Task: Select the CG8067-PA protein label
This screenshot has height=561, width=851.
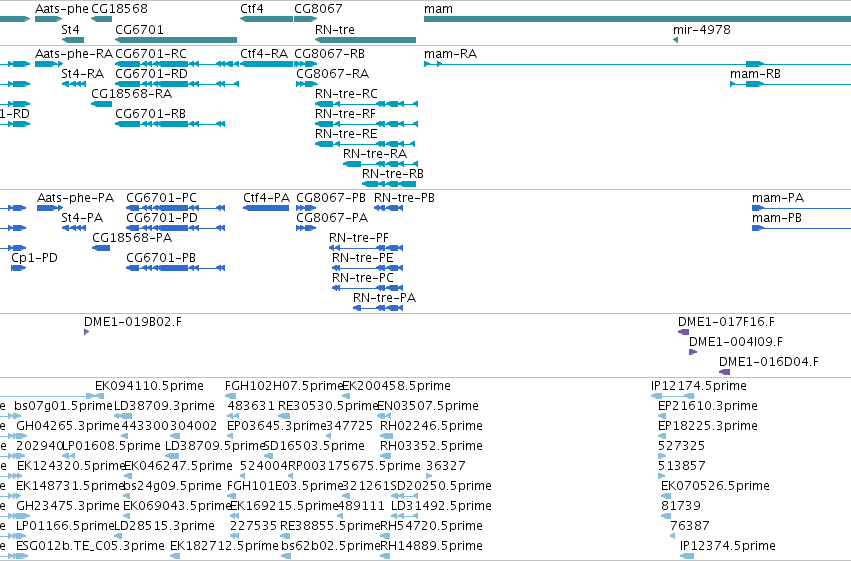Action: [x=332, y=218]
